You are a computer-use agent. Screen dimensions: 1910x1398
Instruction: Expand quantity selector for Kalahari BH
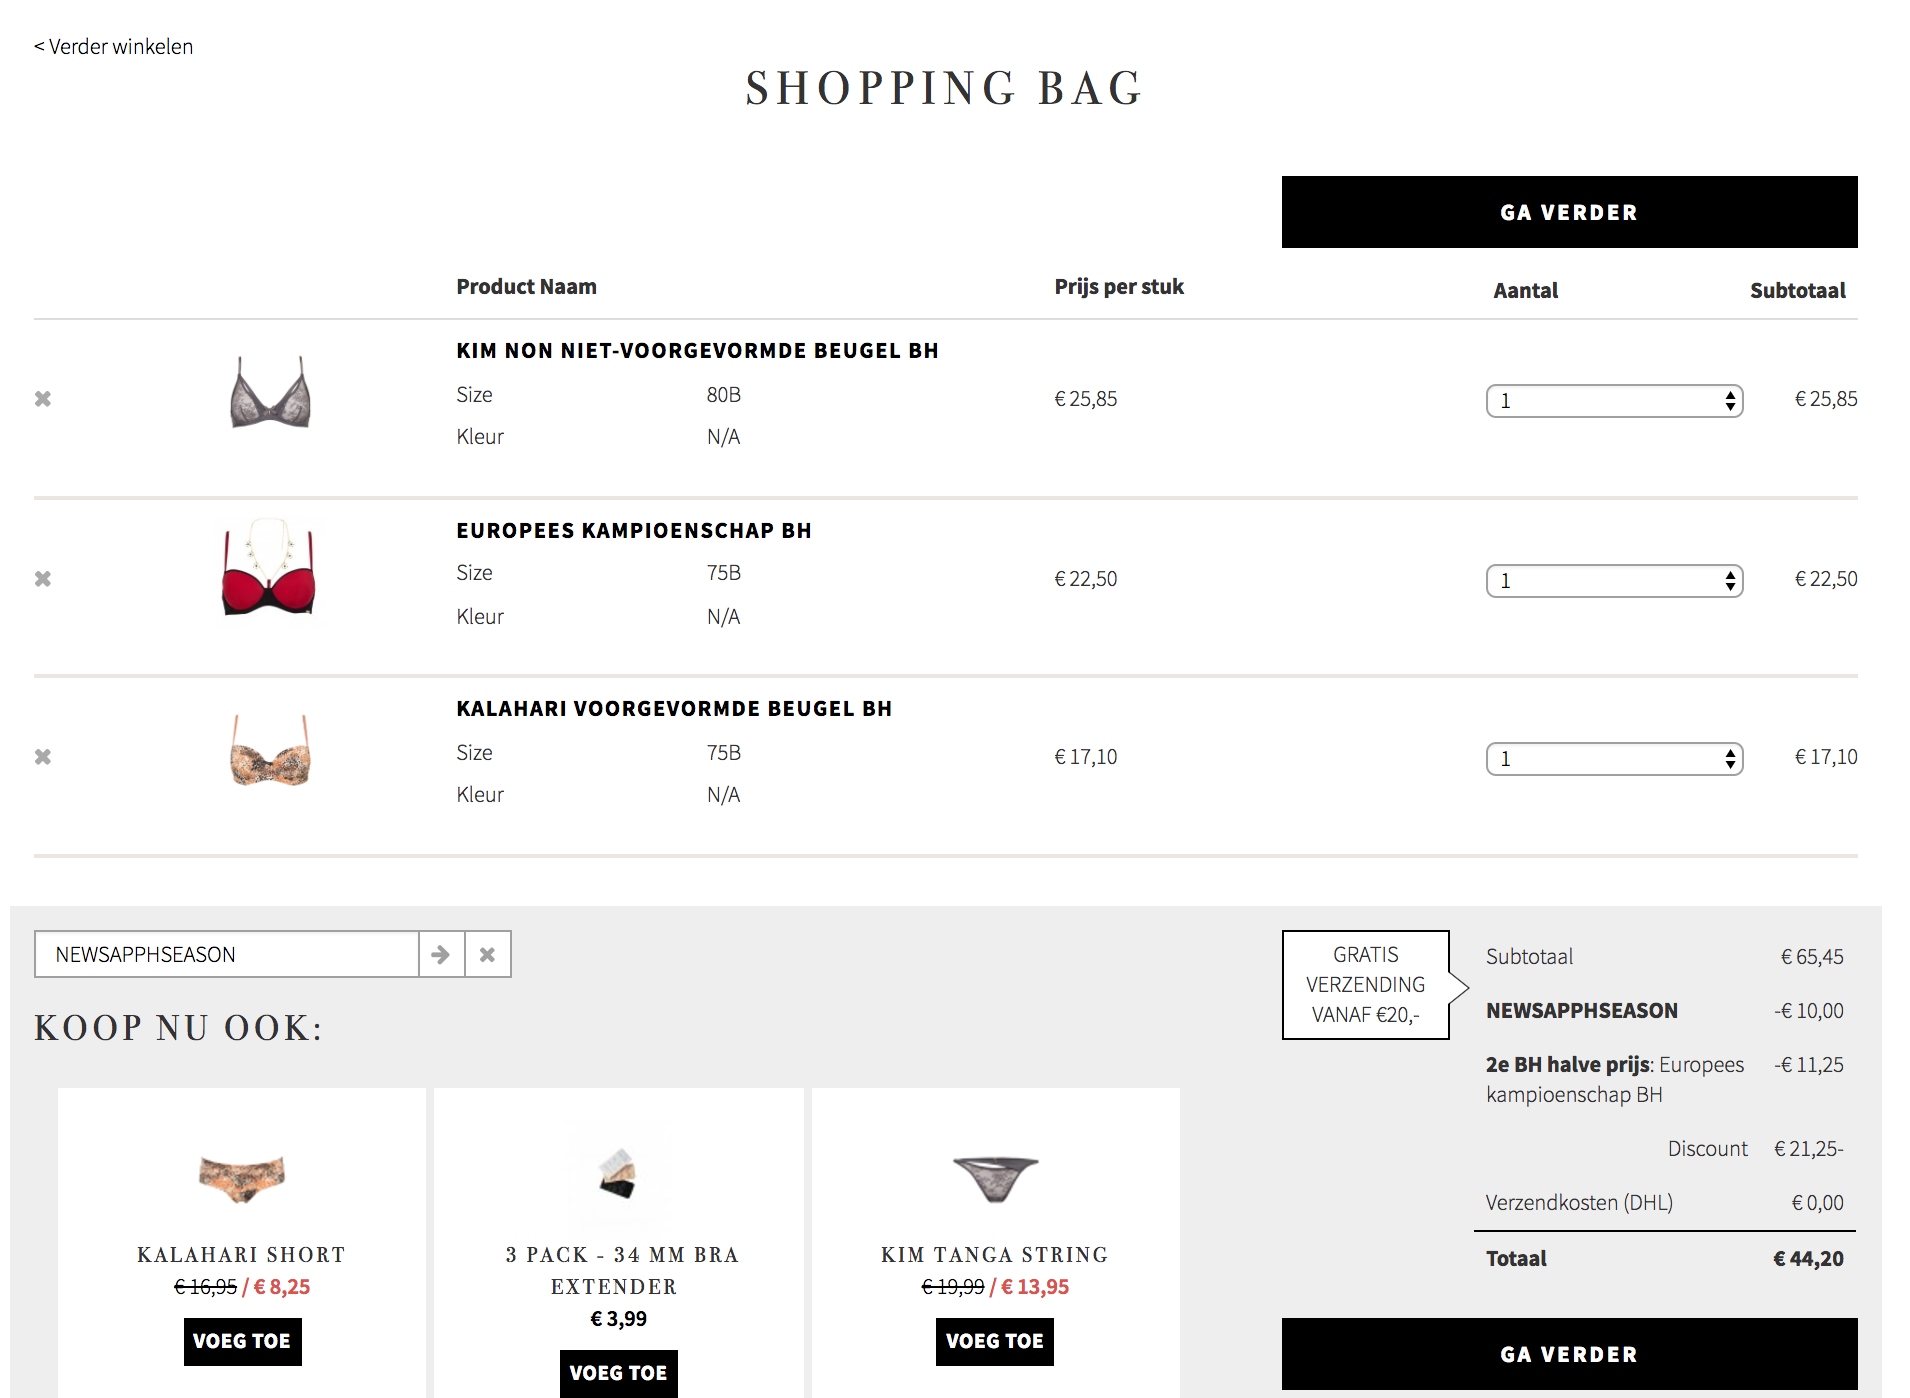click(1614, 759)
